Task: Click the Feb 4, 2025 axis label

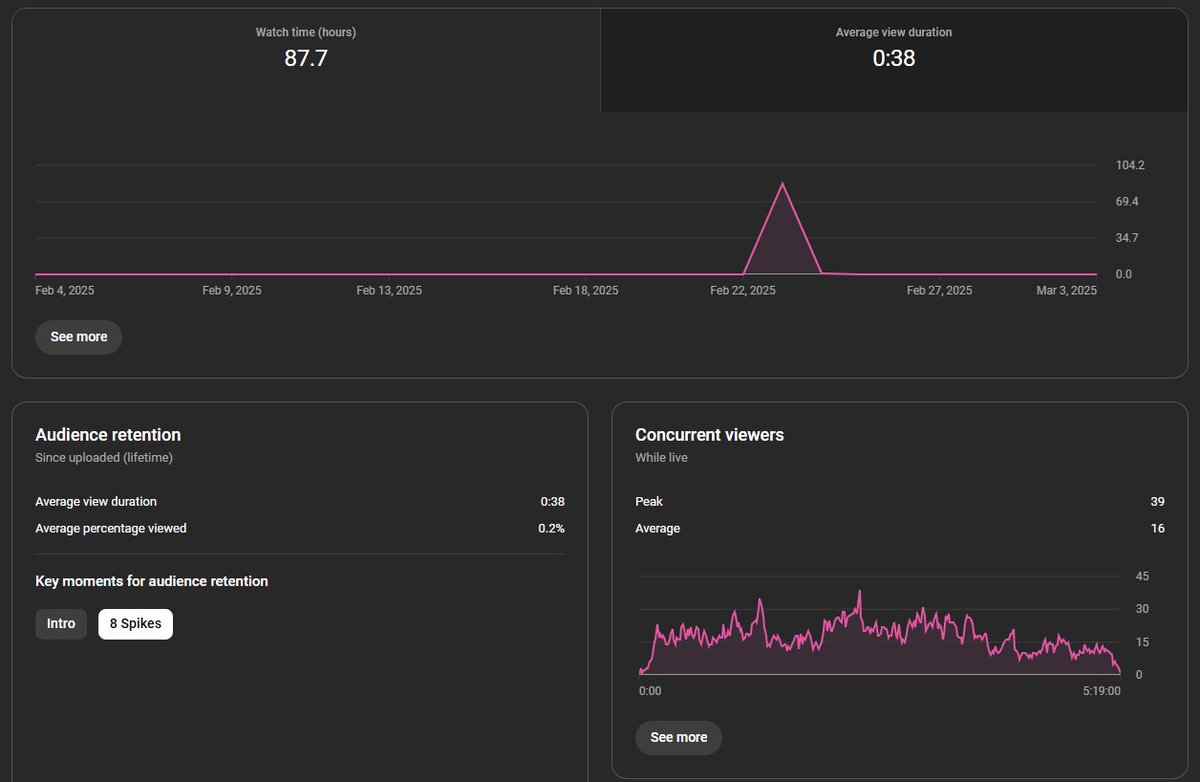Action: 65,291
